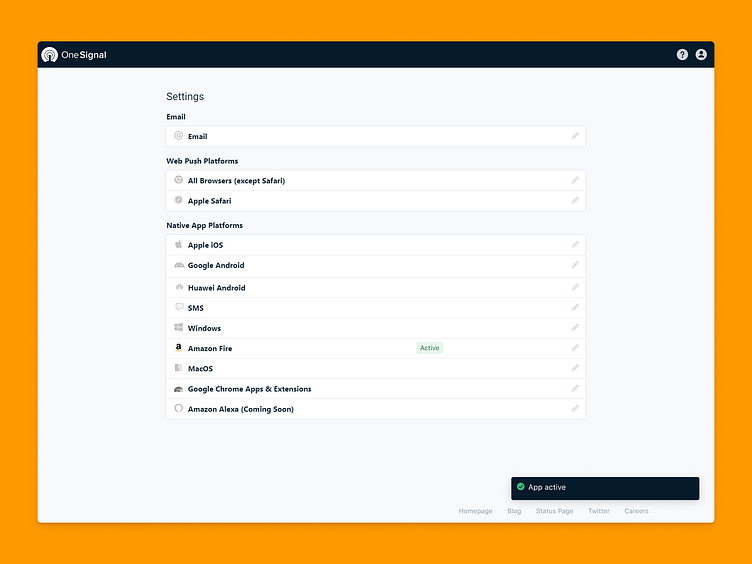
Task: Open the Careers footer link
Action: point(636,511)
